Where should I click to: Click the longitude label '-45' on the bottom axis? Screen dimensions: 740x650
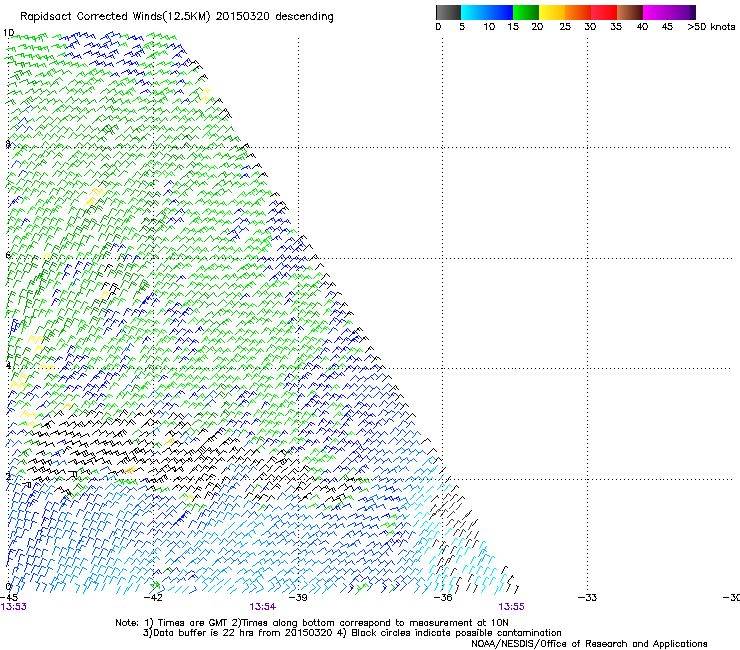coord(8,598)
